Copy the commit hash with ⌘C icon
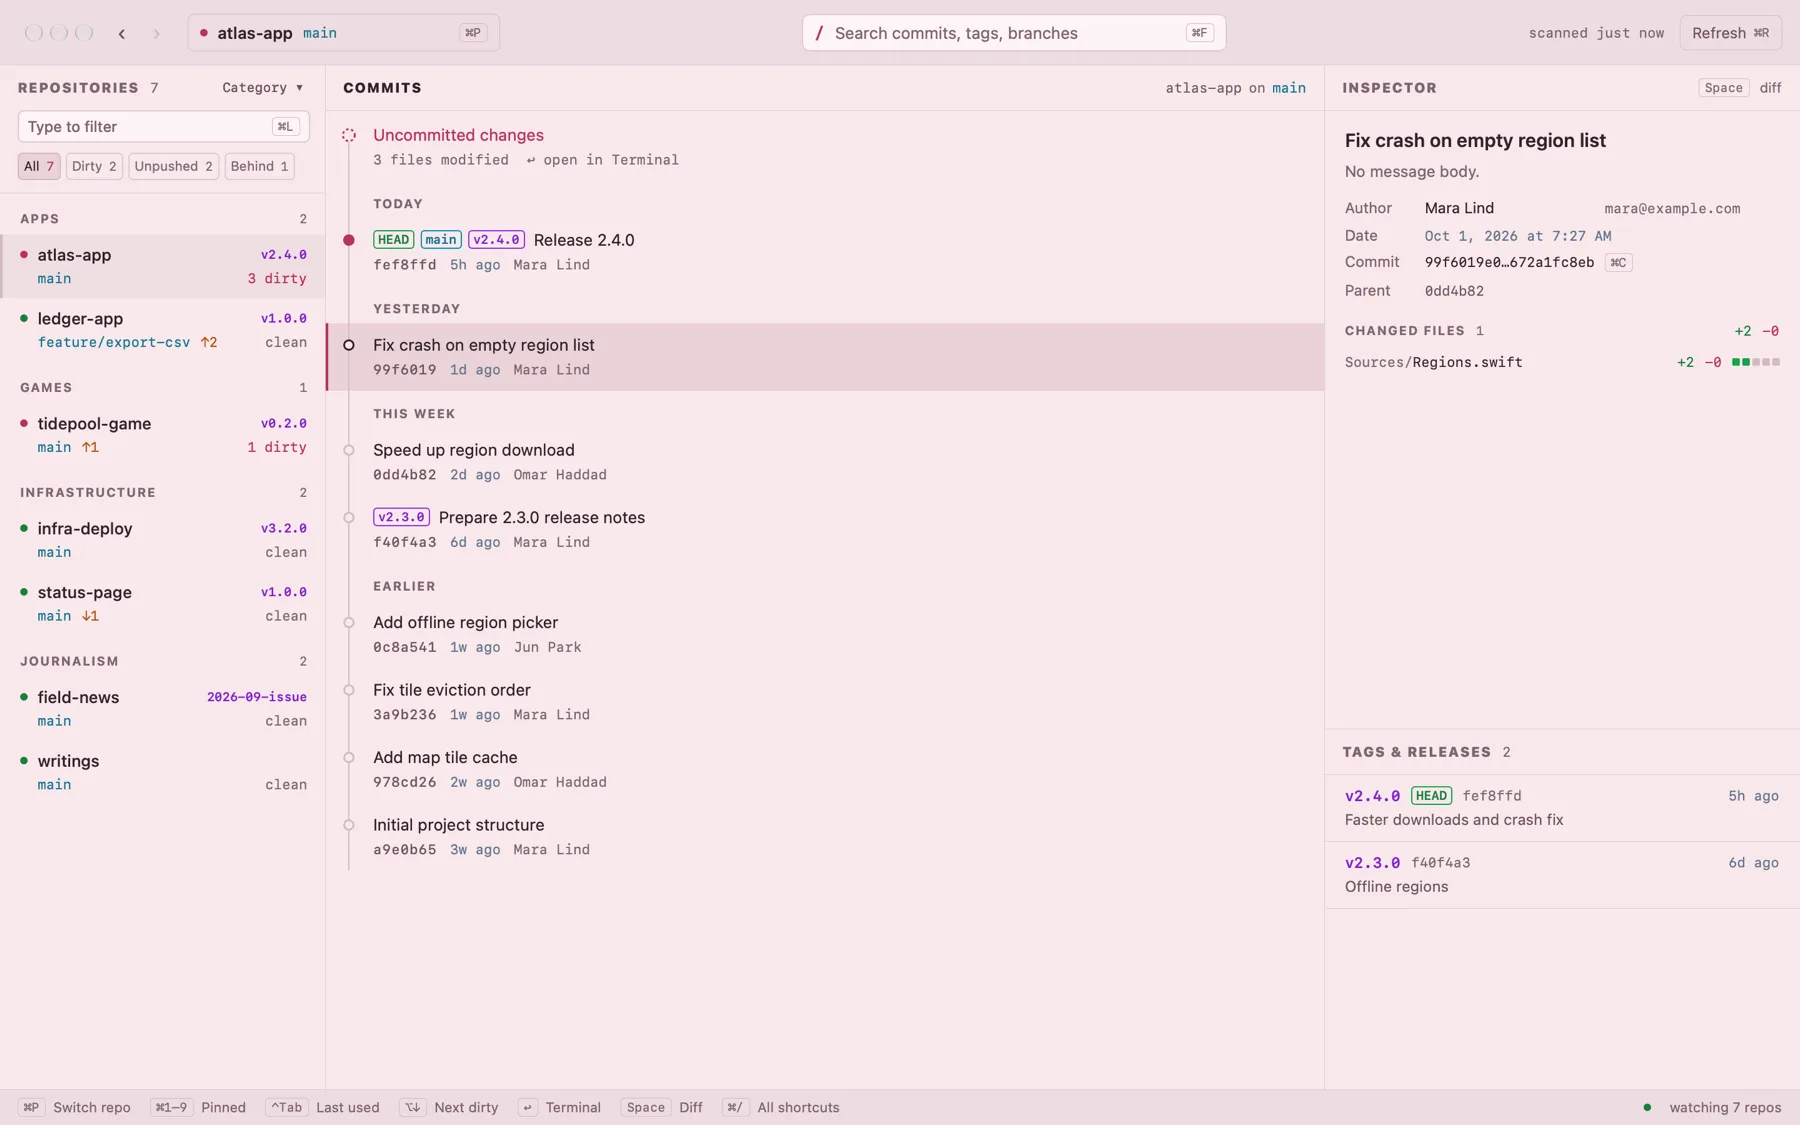Screen dimensions: 1800x1125 point(1618,263)
